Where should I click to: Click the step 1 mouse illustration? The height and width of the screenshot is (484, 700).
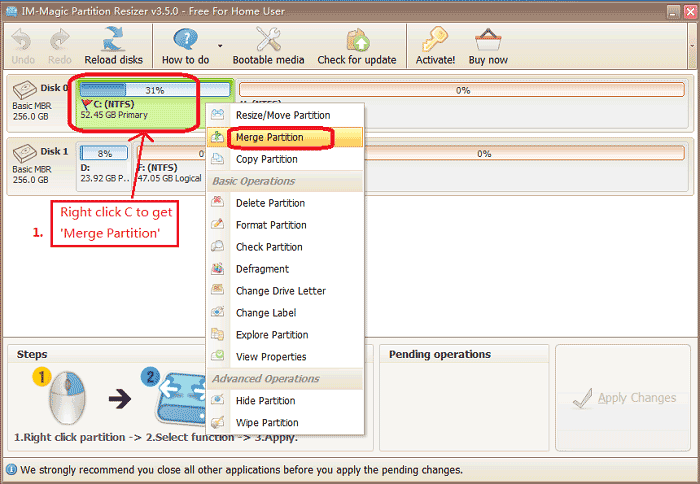66,397
